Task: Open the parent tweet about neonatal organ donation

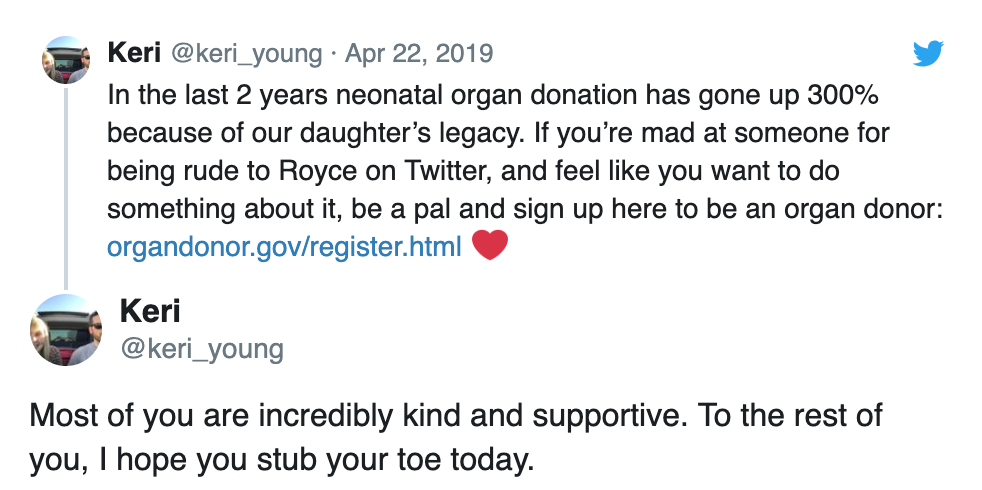Action: tap(525, 170)
